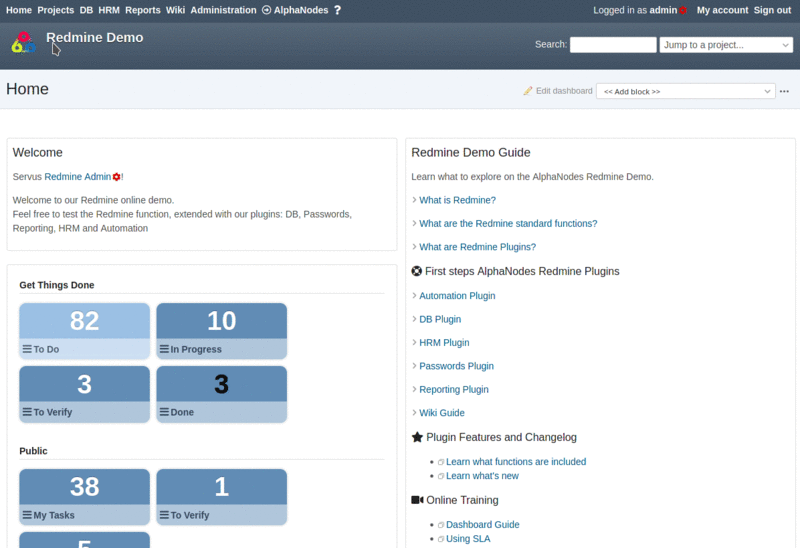
Task: Go to the Administration menu
Action: (x=223, y=10)
